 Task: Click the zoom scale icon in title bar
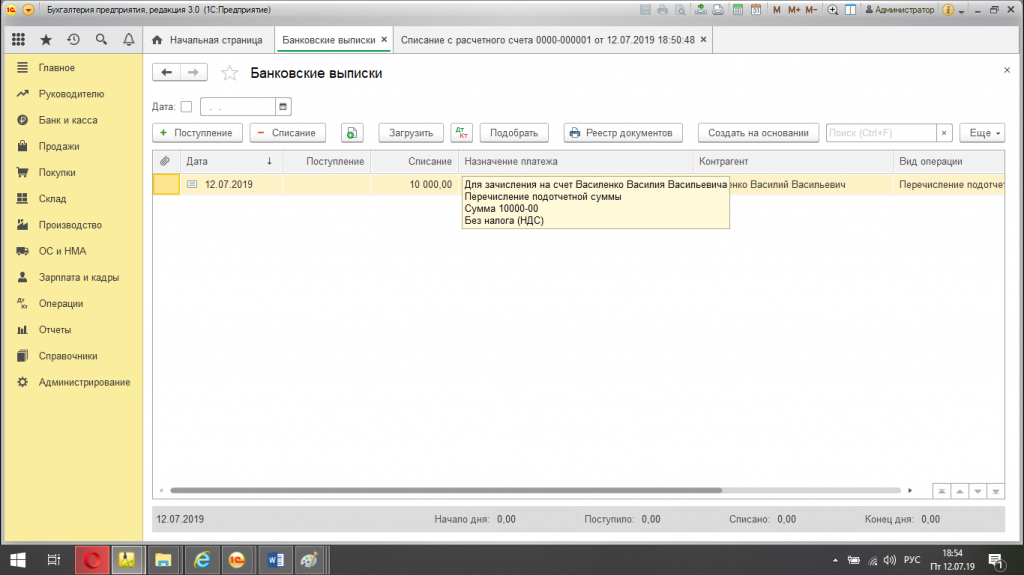pyautogui.click(x=833, y=10)
